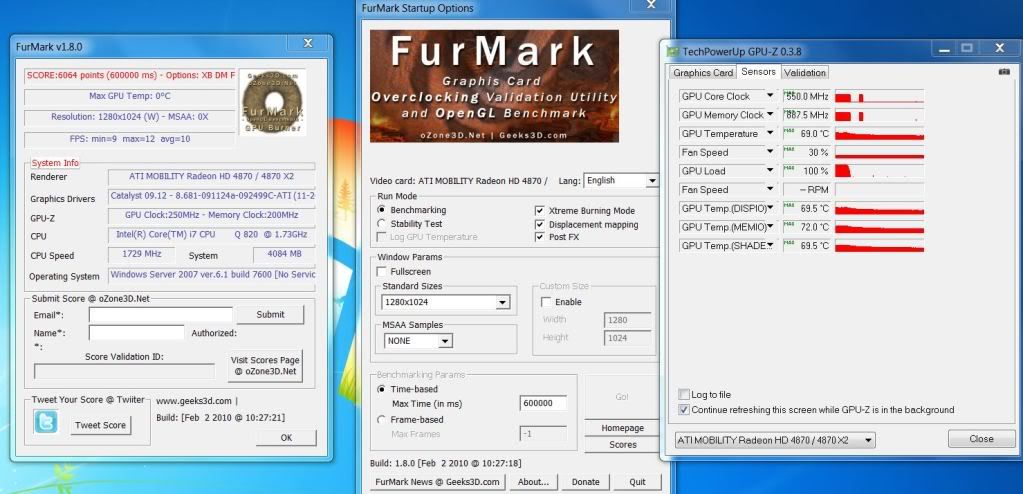This screenshot has width=1023, height=494.
Task: Open GPU Temp.(DISPIO) sensor dropdown
Action: coord(771,208)
